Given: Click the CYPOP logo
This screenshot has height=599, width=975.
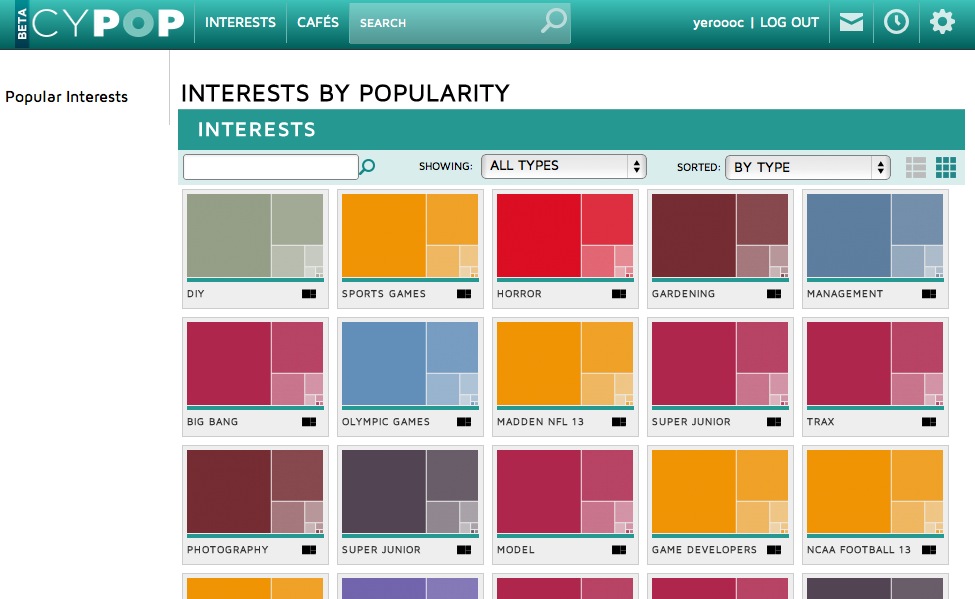Looking at the screenshot, I should pyautogui.click(x=108, y=22).
